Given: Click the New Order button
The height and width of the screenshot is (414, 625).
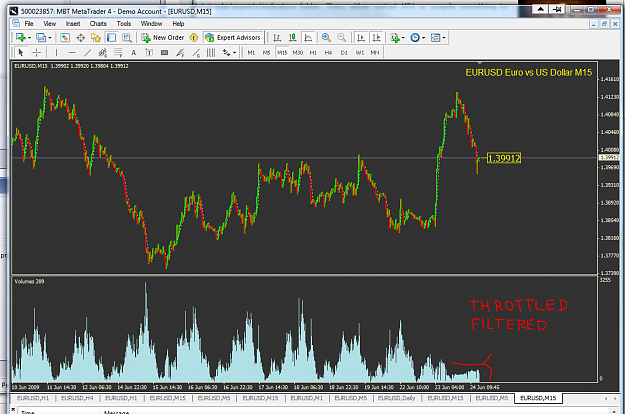Looking at the screenshot, I should (163, 37).
